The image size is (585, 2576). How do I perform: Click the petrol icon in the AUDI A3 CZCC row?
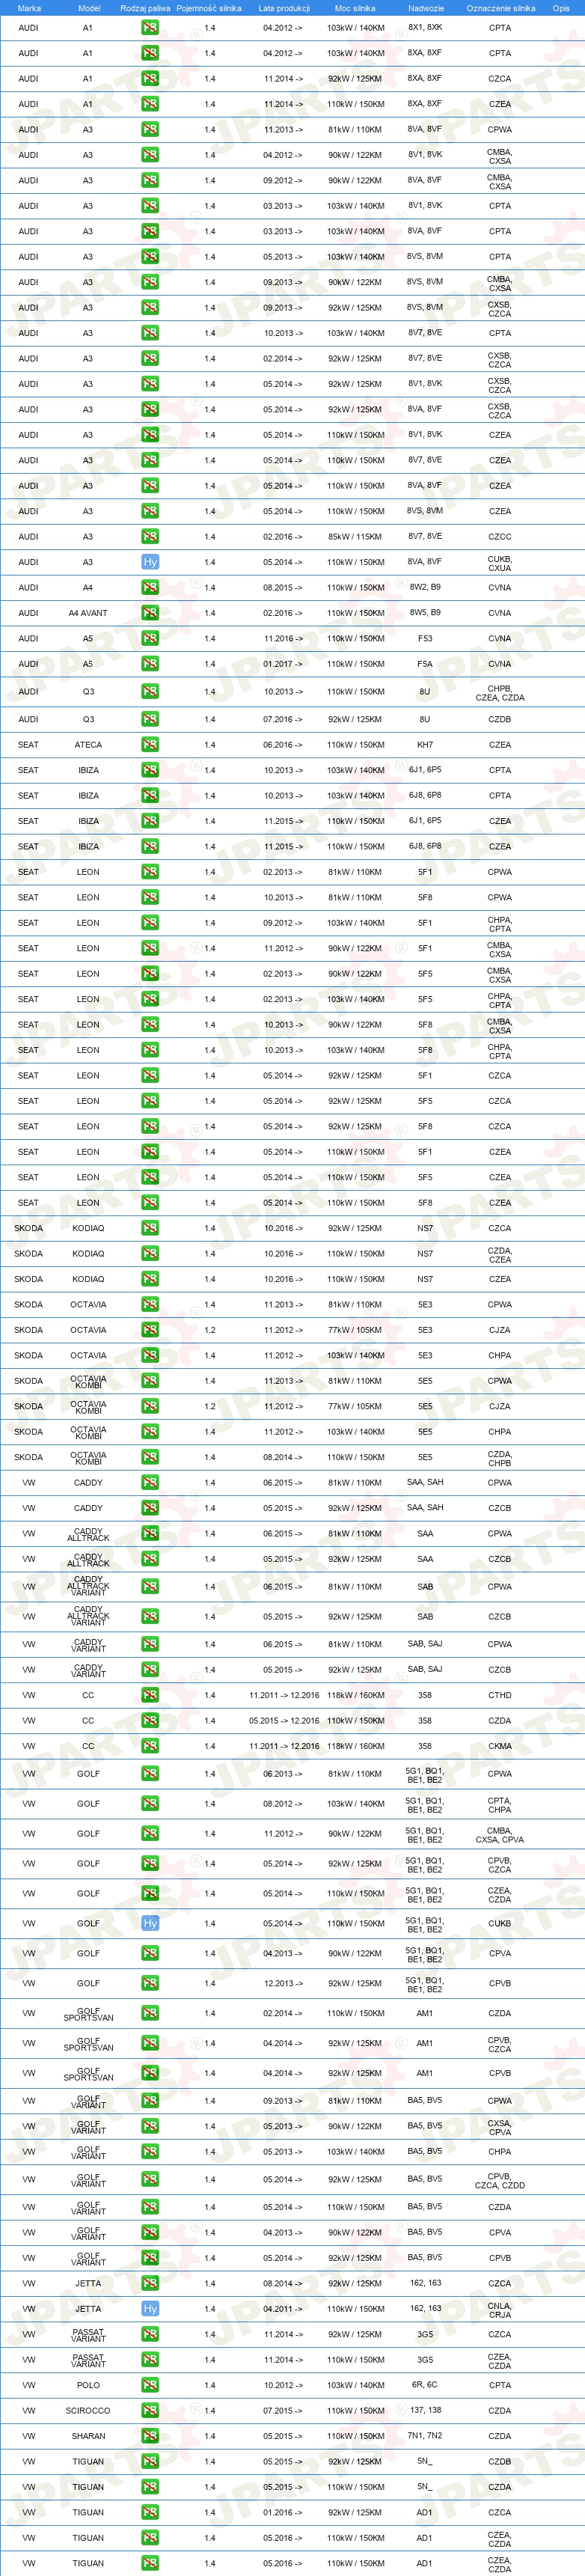pyautogui.click(x=150, y=537)
